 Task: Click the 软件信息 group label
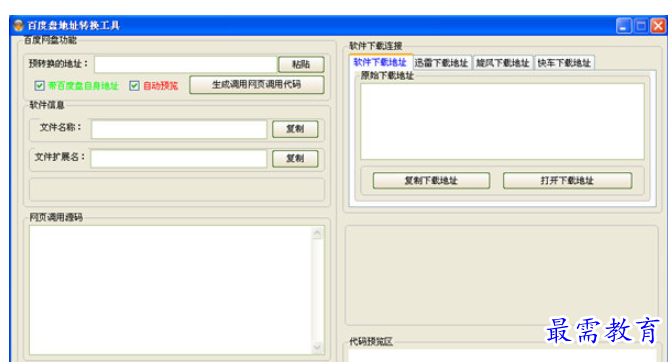(47, 105)
